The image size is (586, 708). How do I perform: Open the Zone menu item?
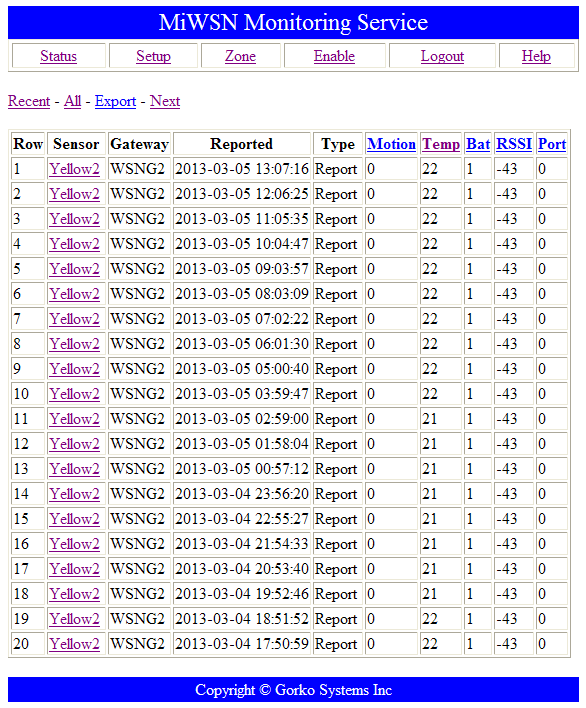click(x=241, y=56)
